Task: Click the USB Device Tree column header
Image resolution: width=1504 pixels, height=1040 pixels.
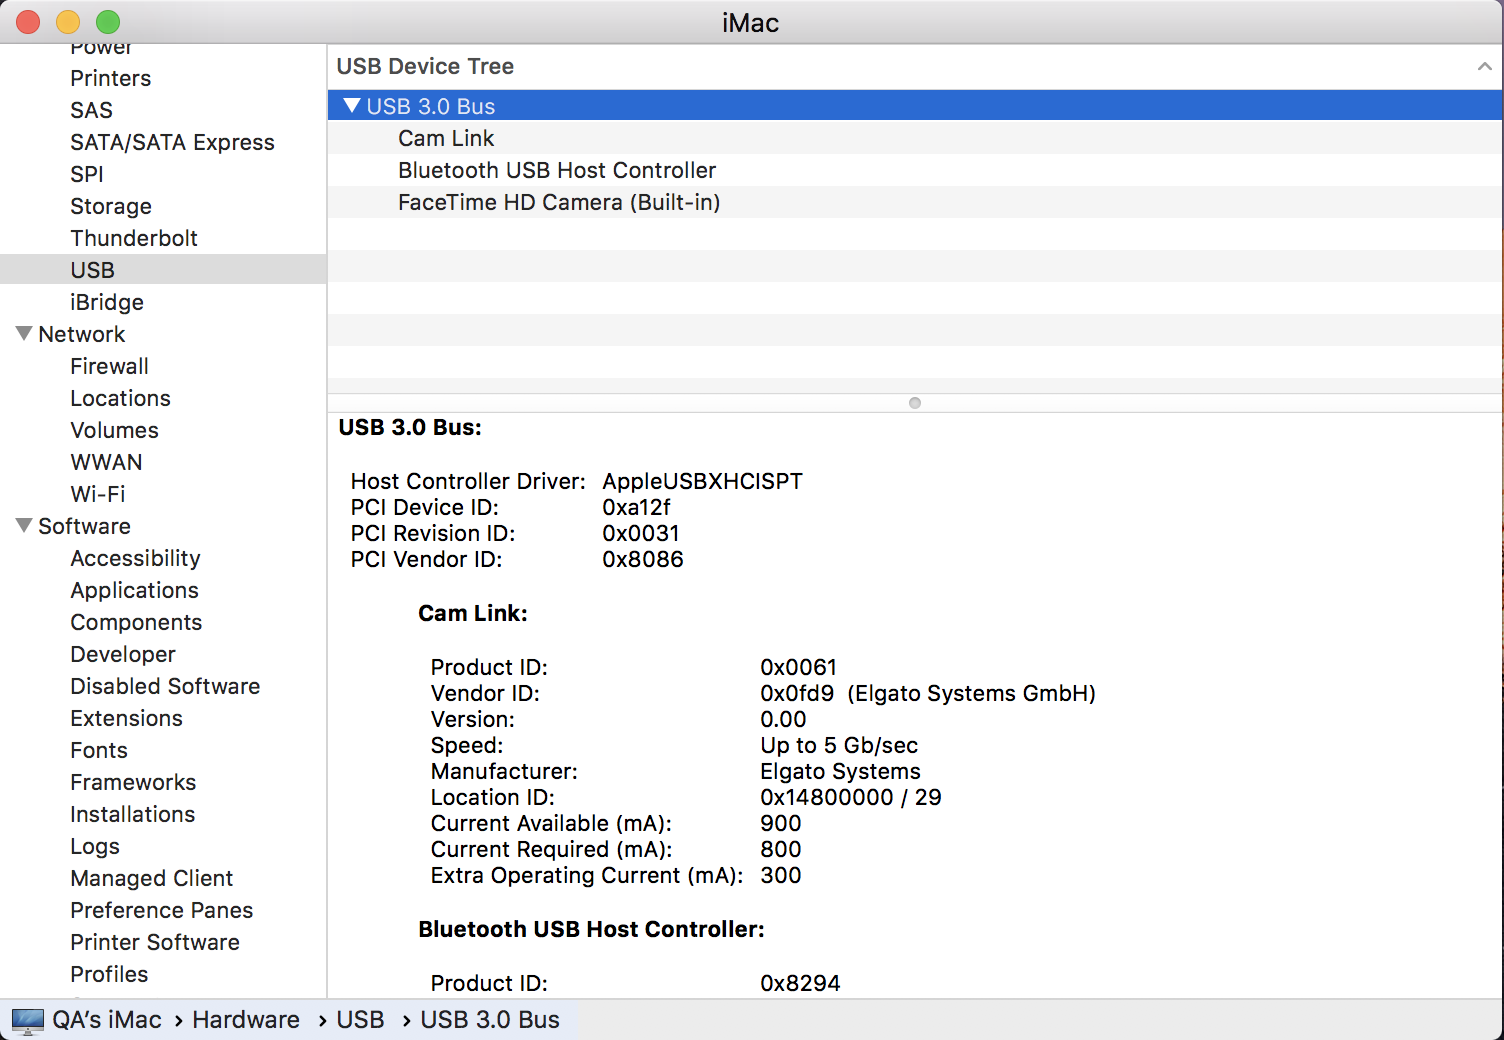Action: 425,67
